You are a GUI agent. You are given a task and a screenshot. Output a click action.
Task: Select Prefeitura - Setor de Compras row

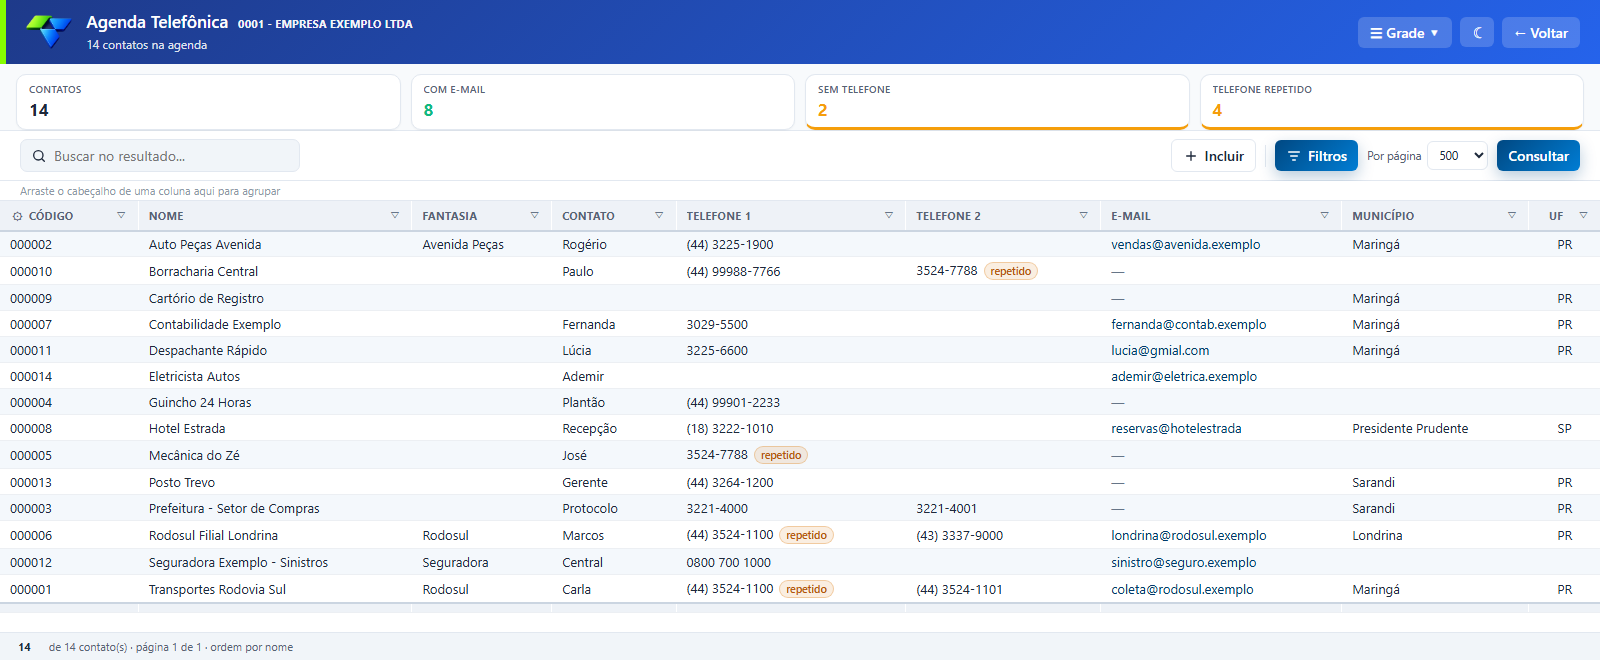(800, 508)
